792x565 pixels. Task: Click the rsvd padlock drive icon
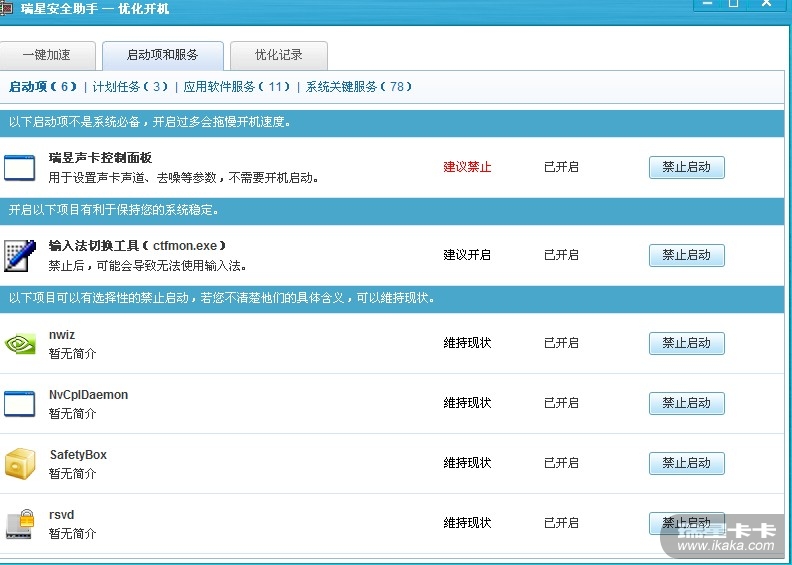[20, 524]
